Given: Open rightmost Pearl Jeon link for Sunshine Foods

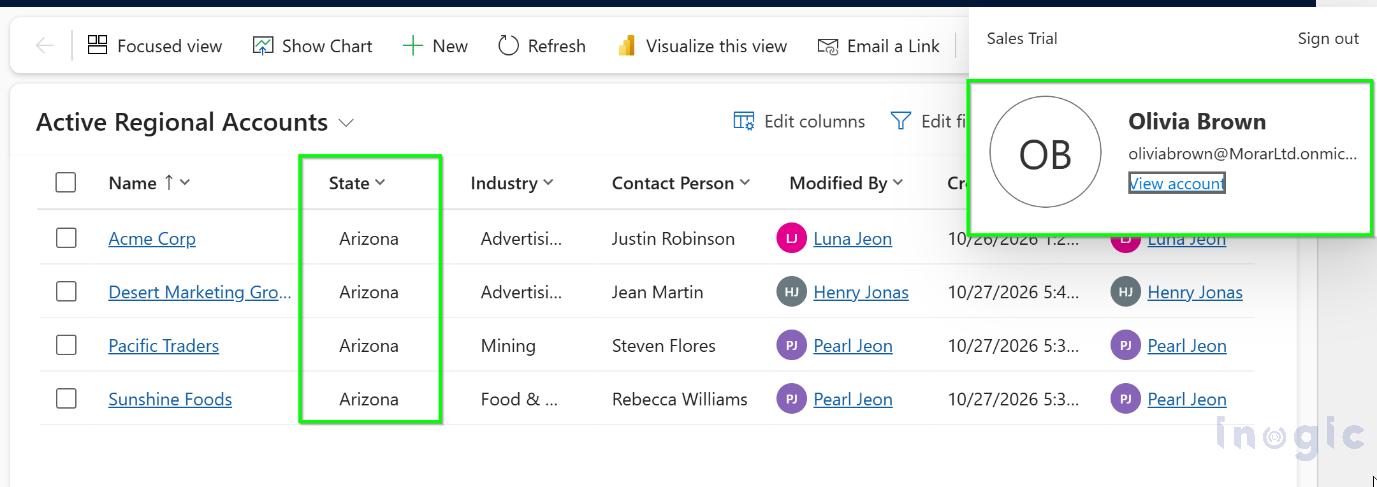Looking at the screenshot, I should click(x=1187, y=399).
